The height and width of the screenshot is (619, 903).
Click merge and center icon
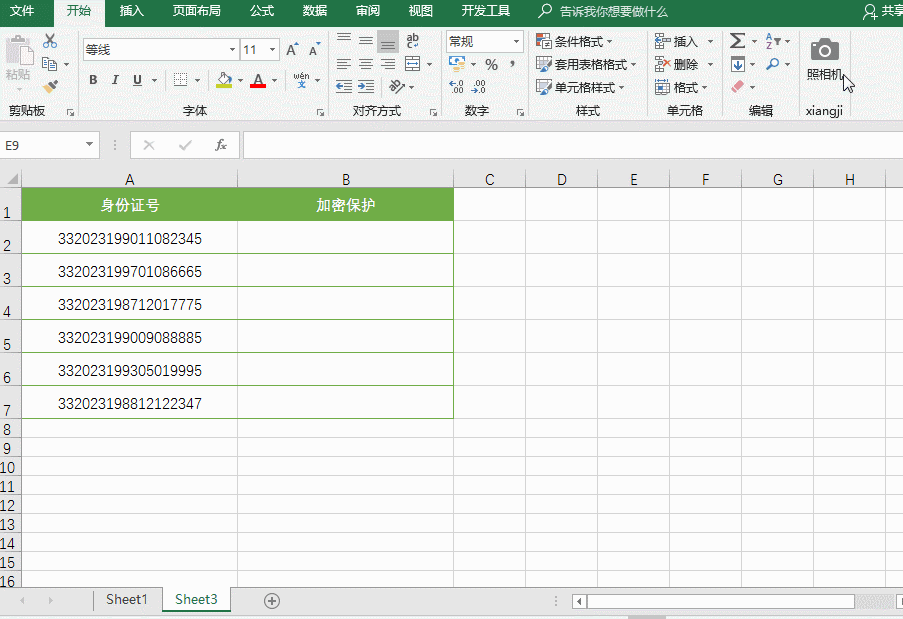(412, 64)
